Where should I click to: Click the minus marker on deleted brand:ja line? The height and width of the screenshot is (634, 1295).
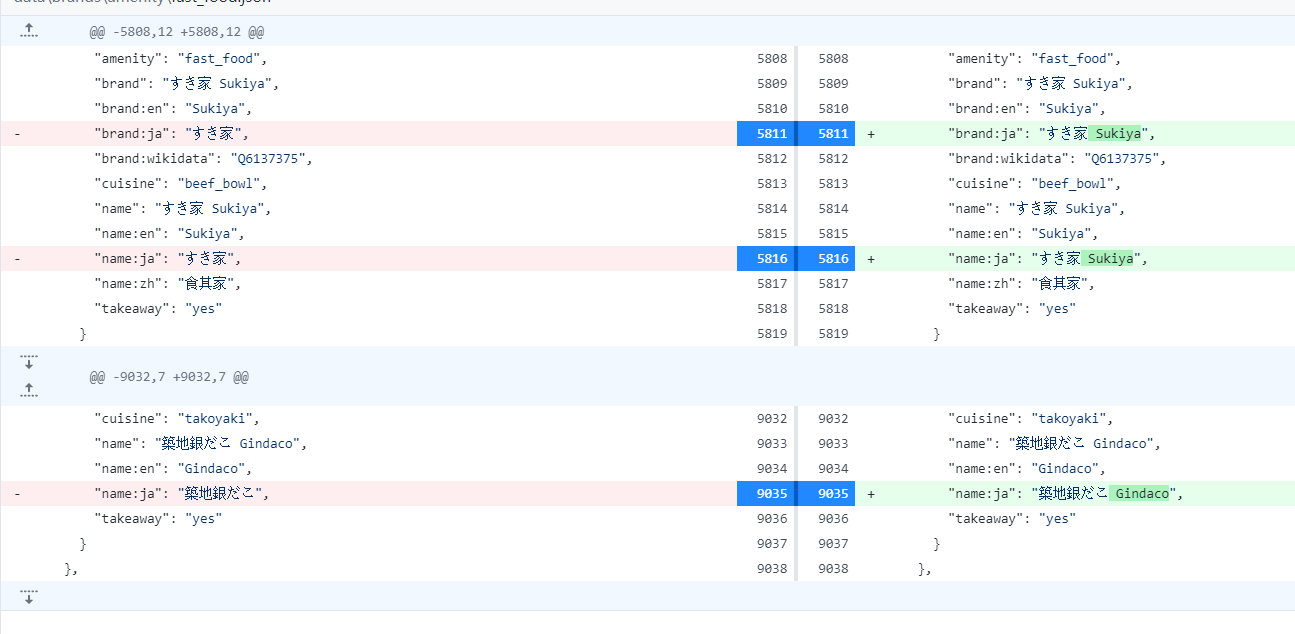[x=17, y=133]
